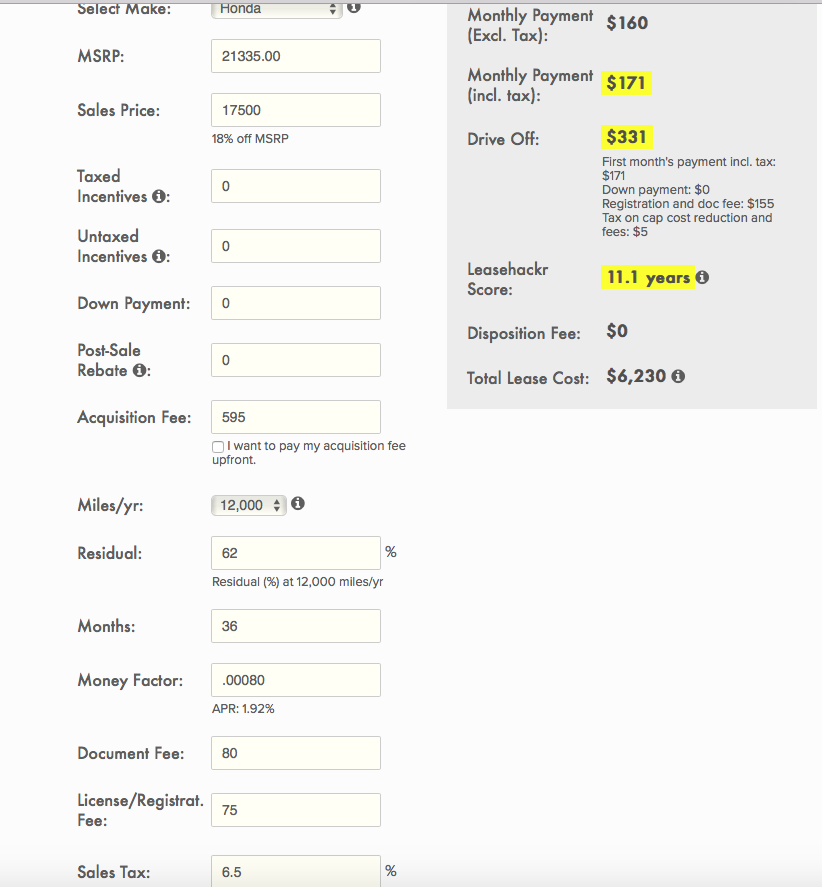Show info for Untaxed Incentives
The height and width of the screenshot is (887, 822).
[x=160, y=256]
